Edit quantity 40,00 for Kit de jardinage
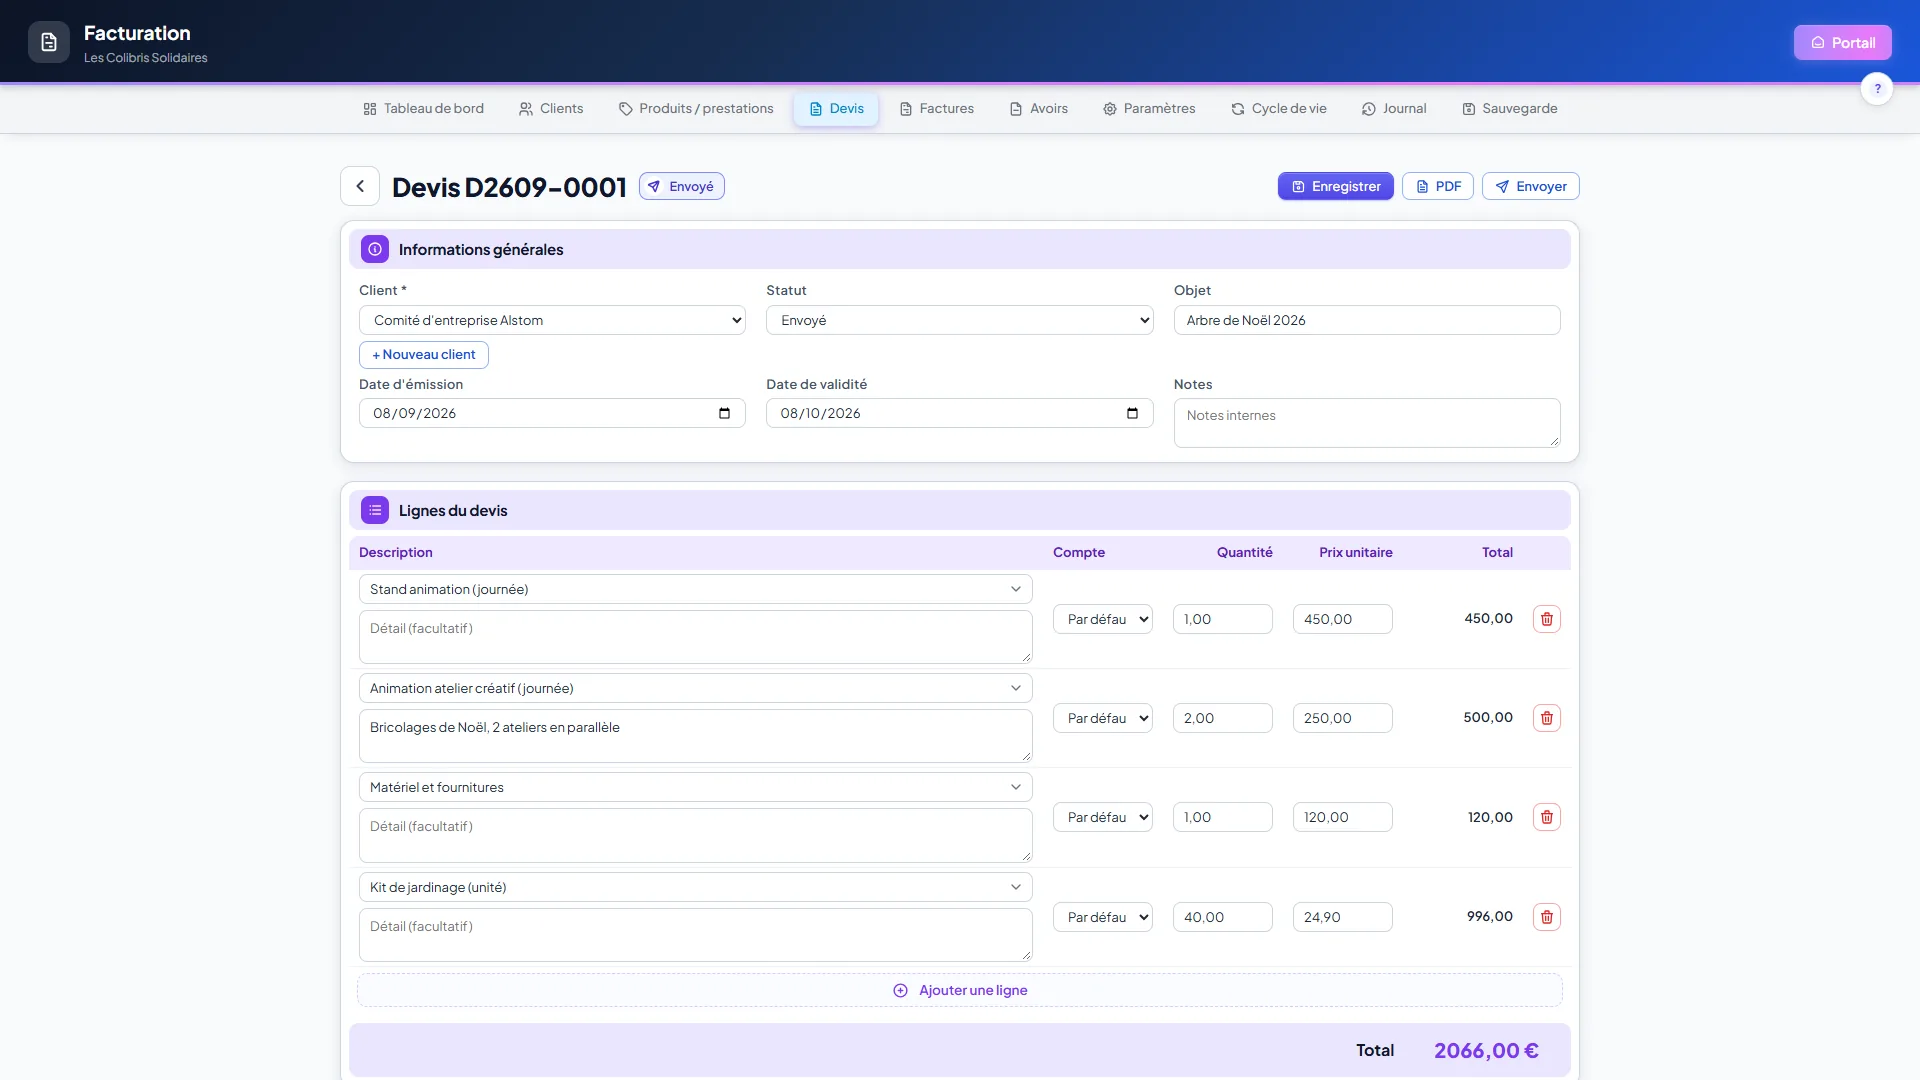 (x=1222, y=917)
